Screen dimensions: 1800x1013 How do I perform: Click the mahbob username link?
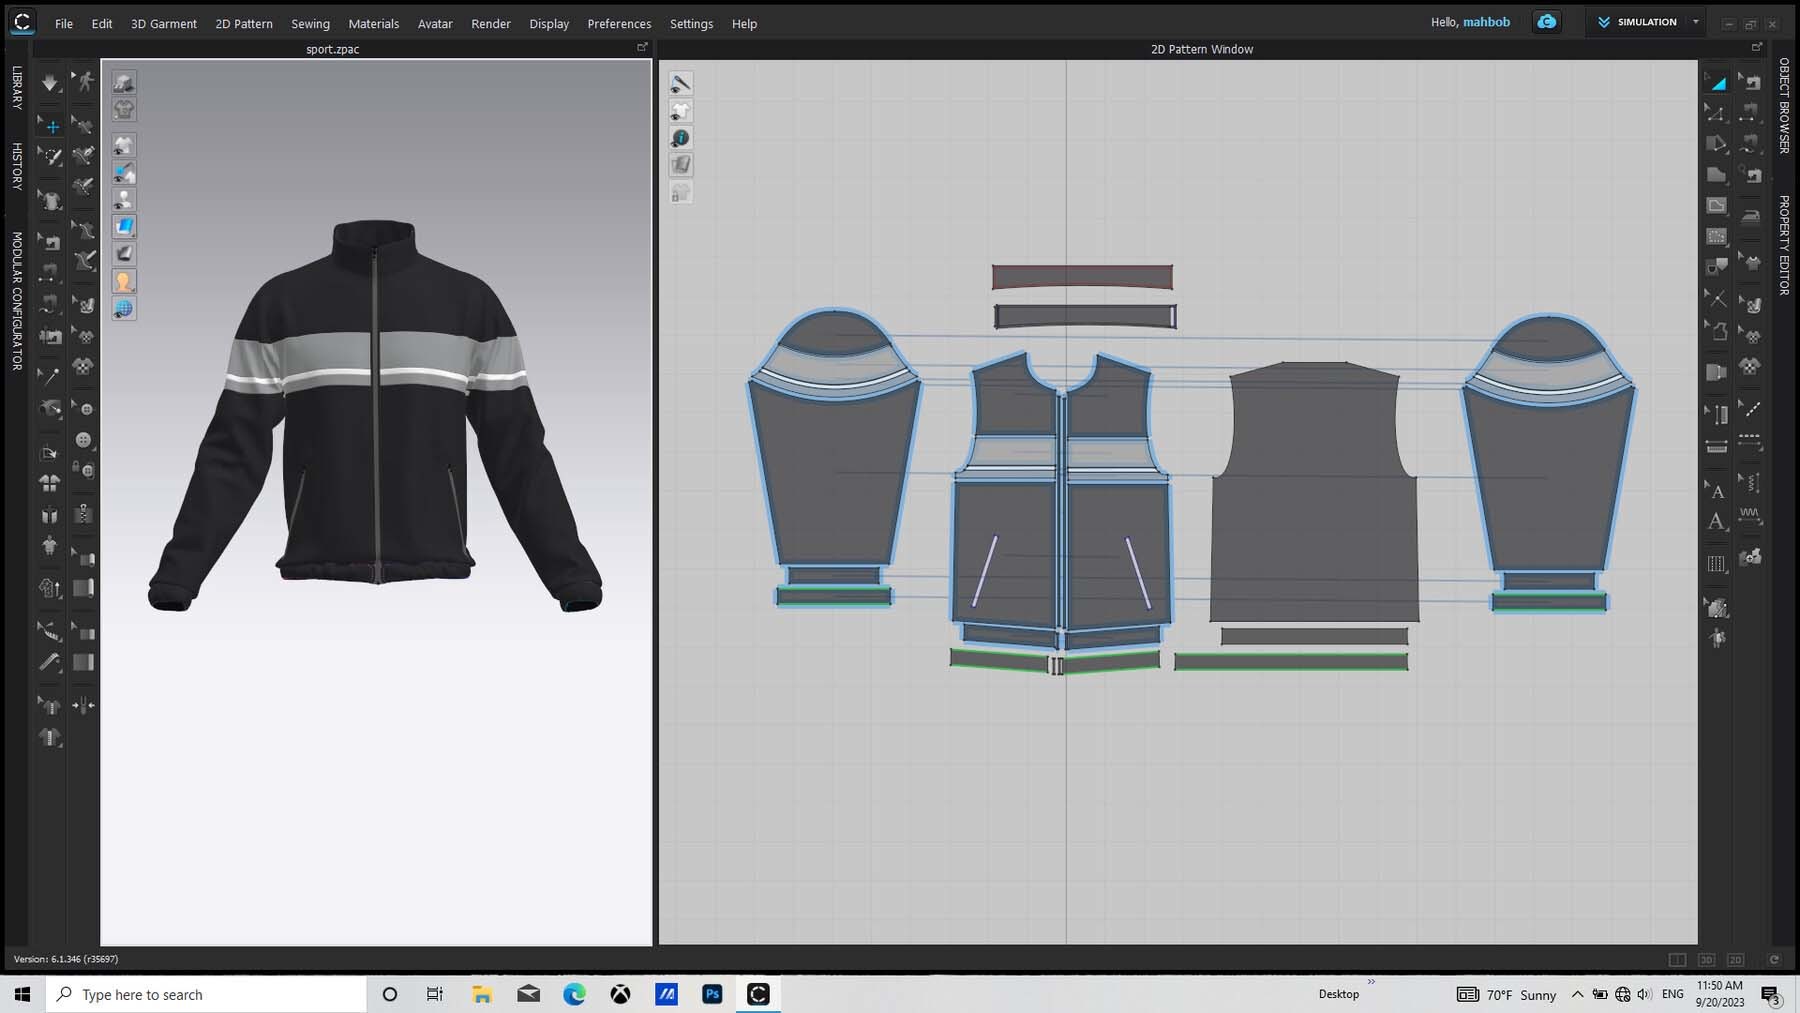[x=1486, y=22]
